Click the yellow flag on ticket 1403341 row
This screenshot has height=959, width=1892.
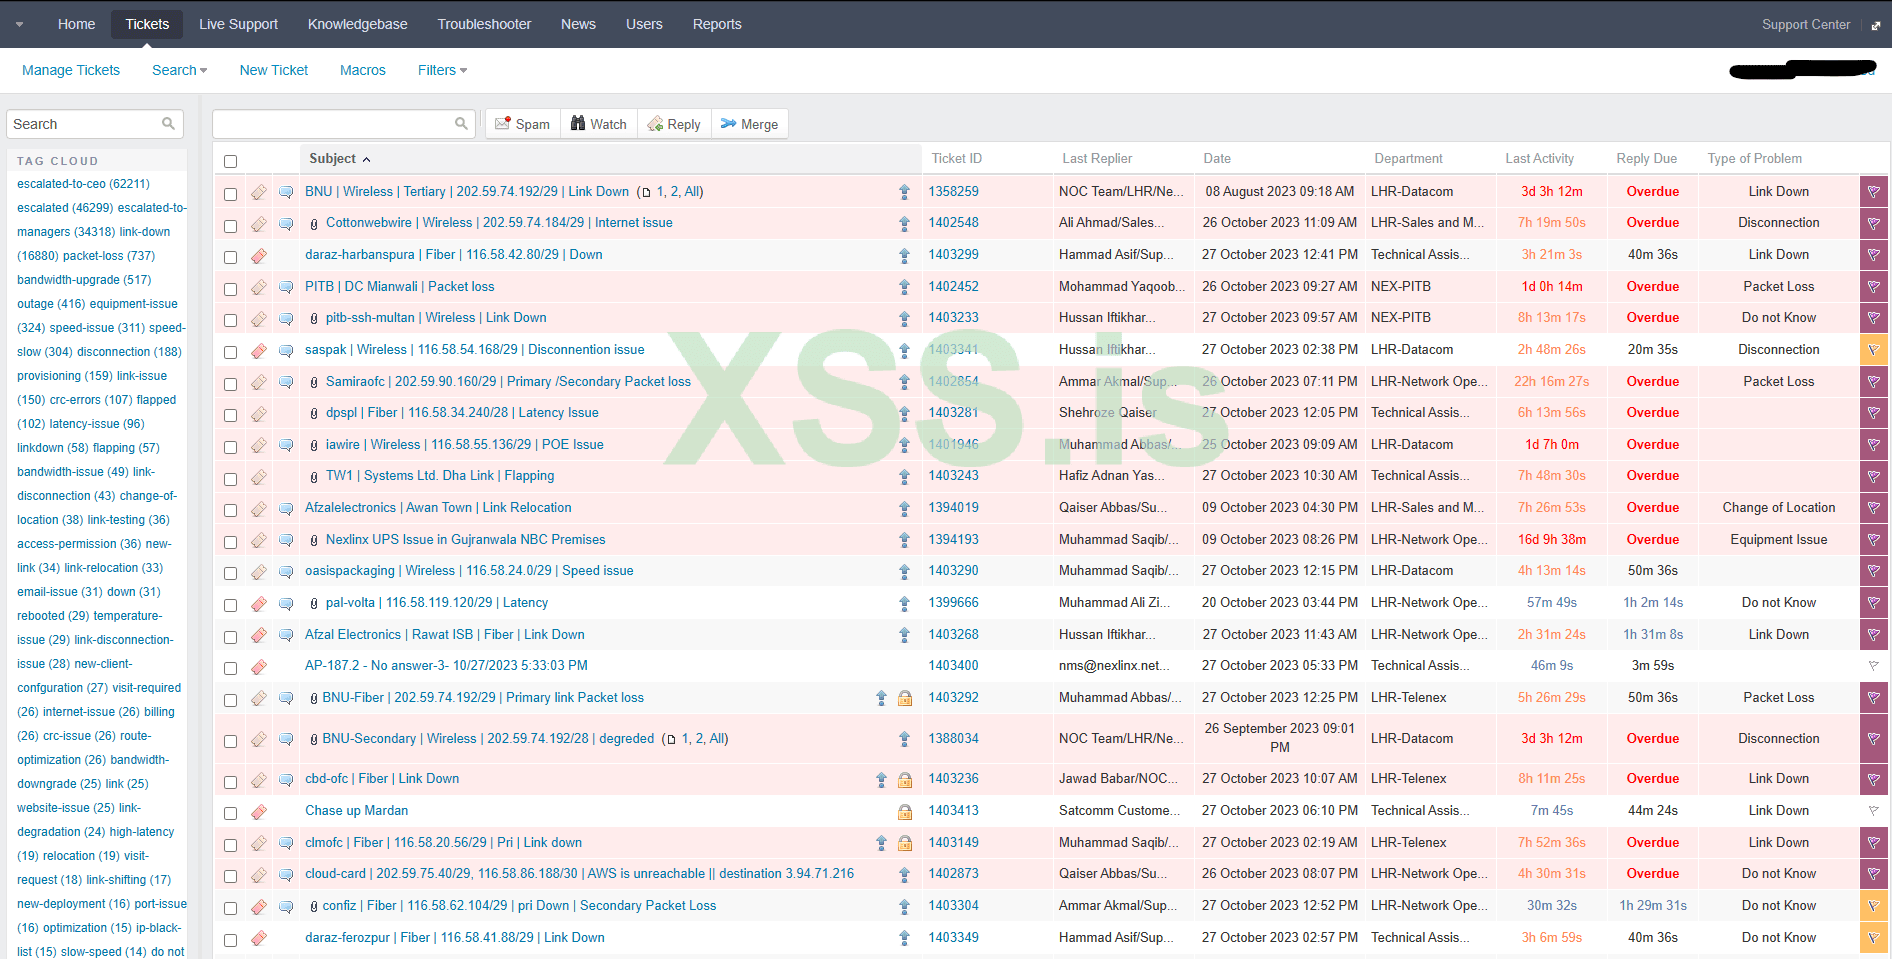1873,350
